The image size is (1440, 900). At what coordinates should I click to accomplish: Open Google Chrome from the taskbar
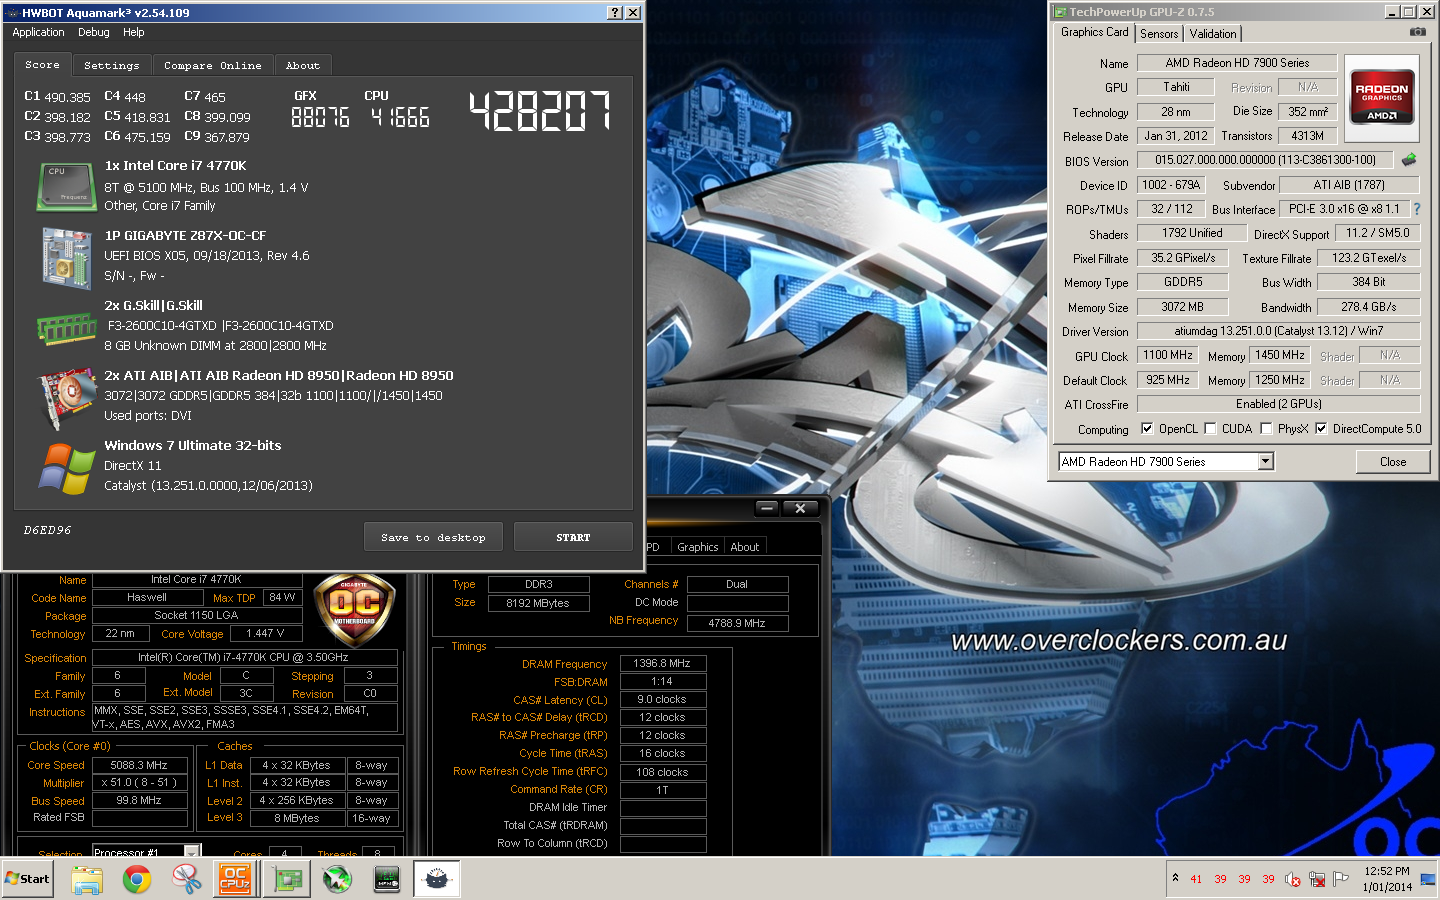[x=137, y=879]
